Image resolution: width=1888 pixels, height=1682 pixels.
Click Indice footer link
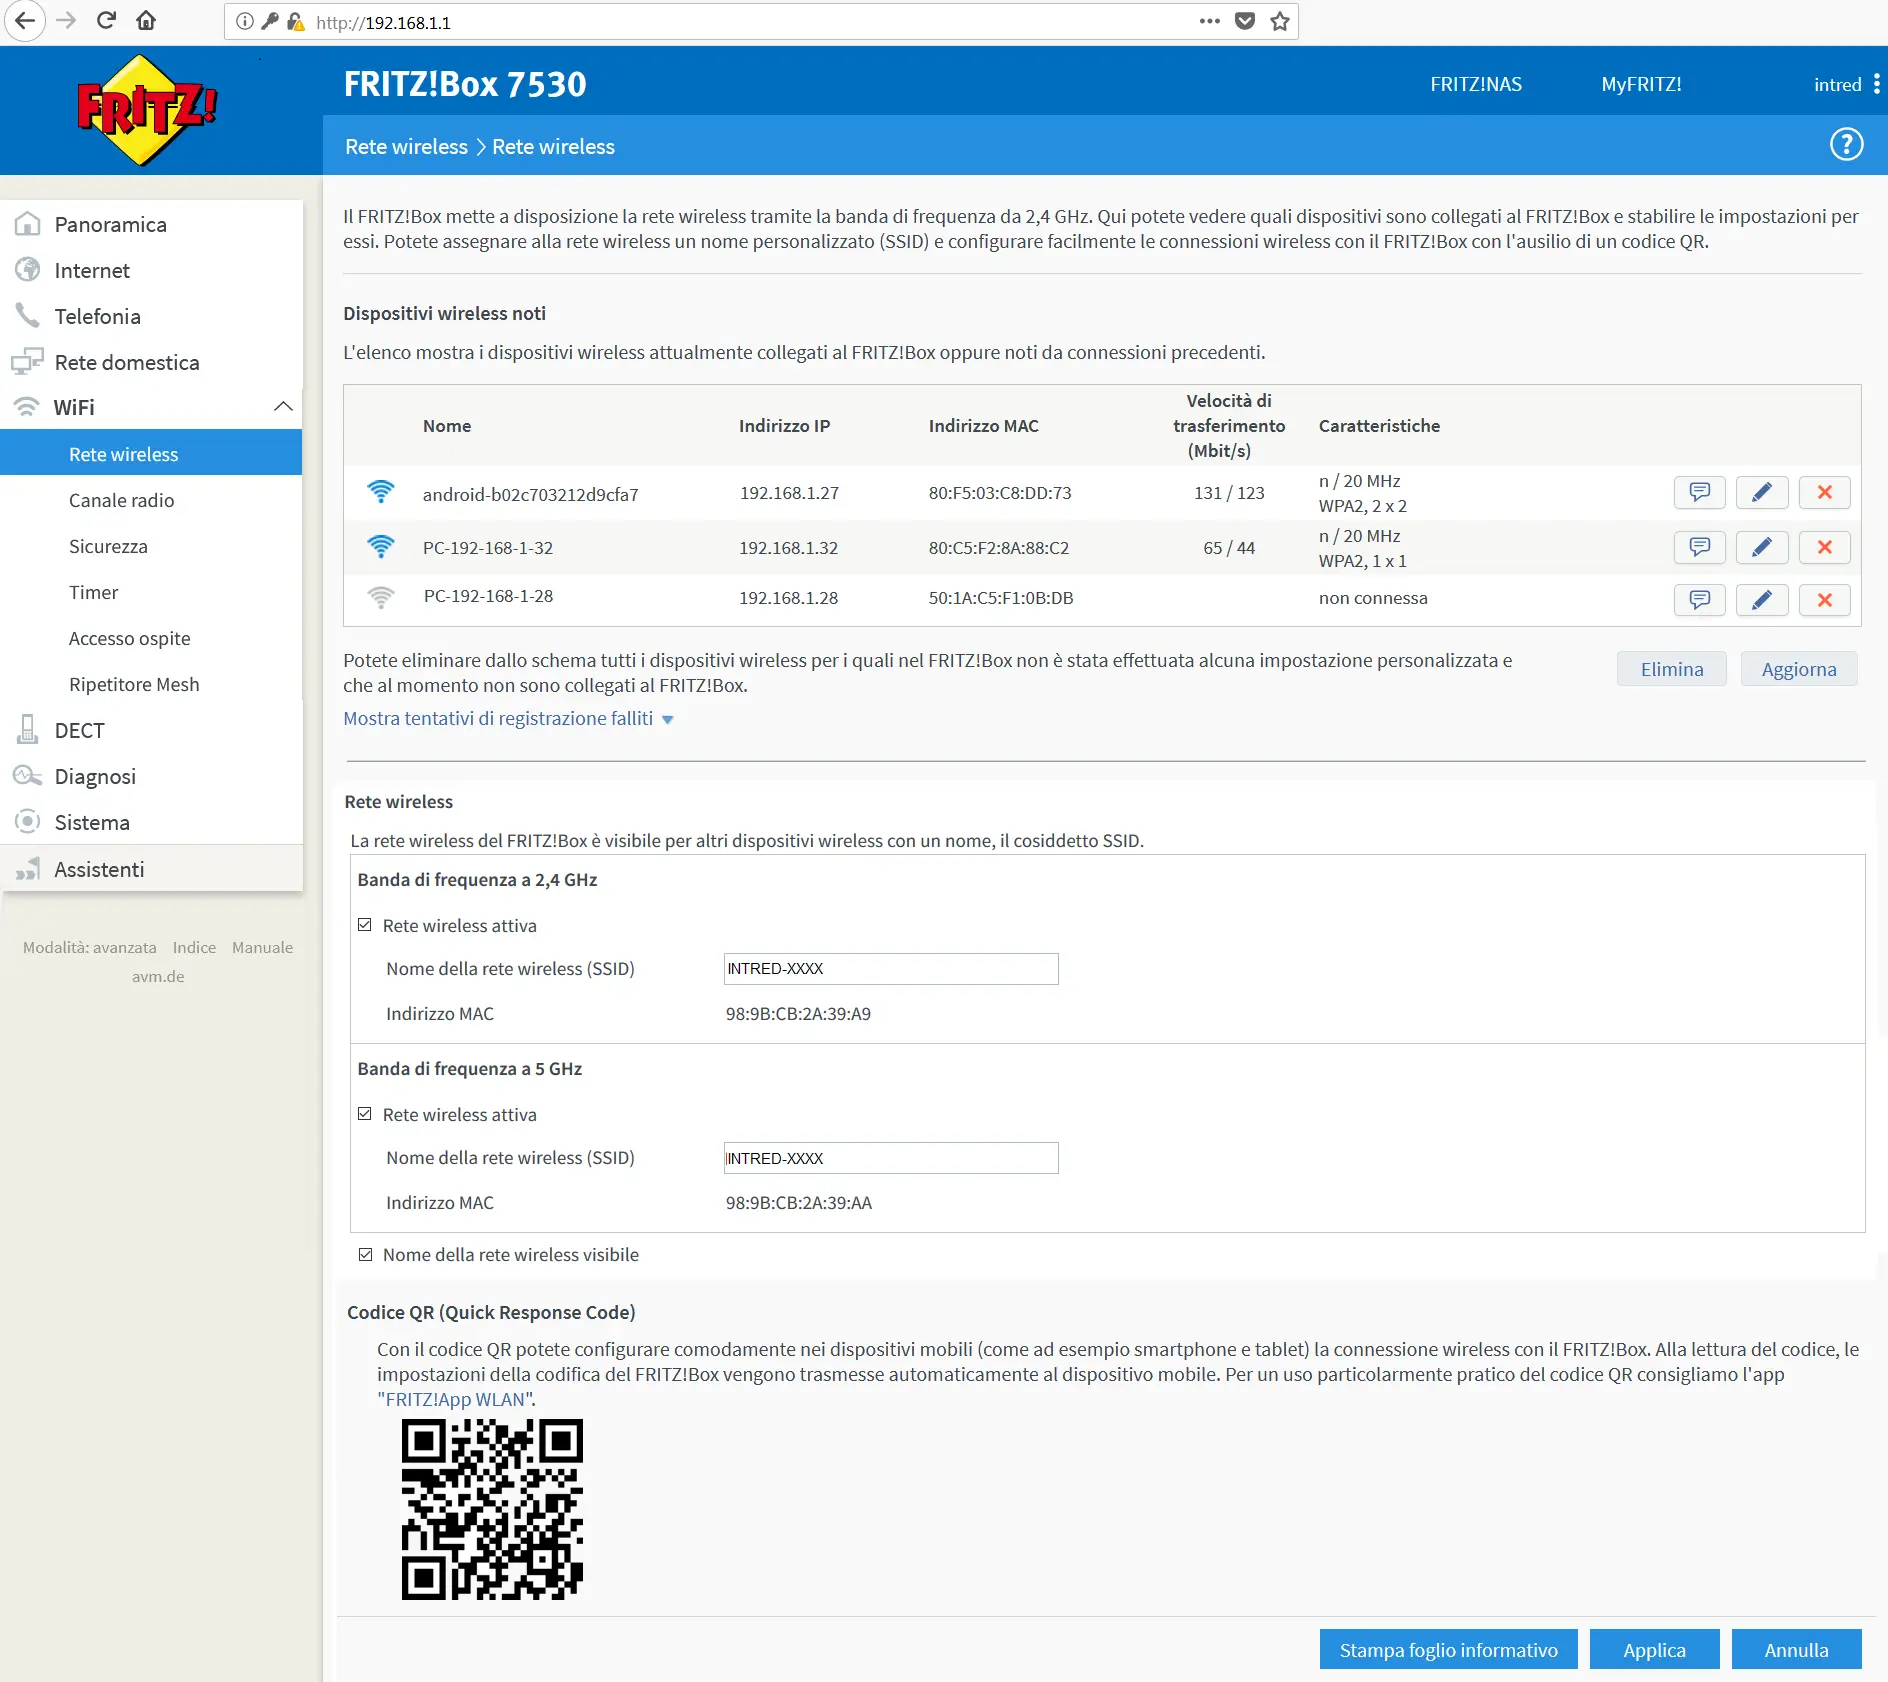(194, 947)
